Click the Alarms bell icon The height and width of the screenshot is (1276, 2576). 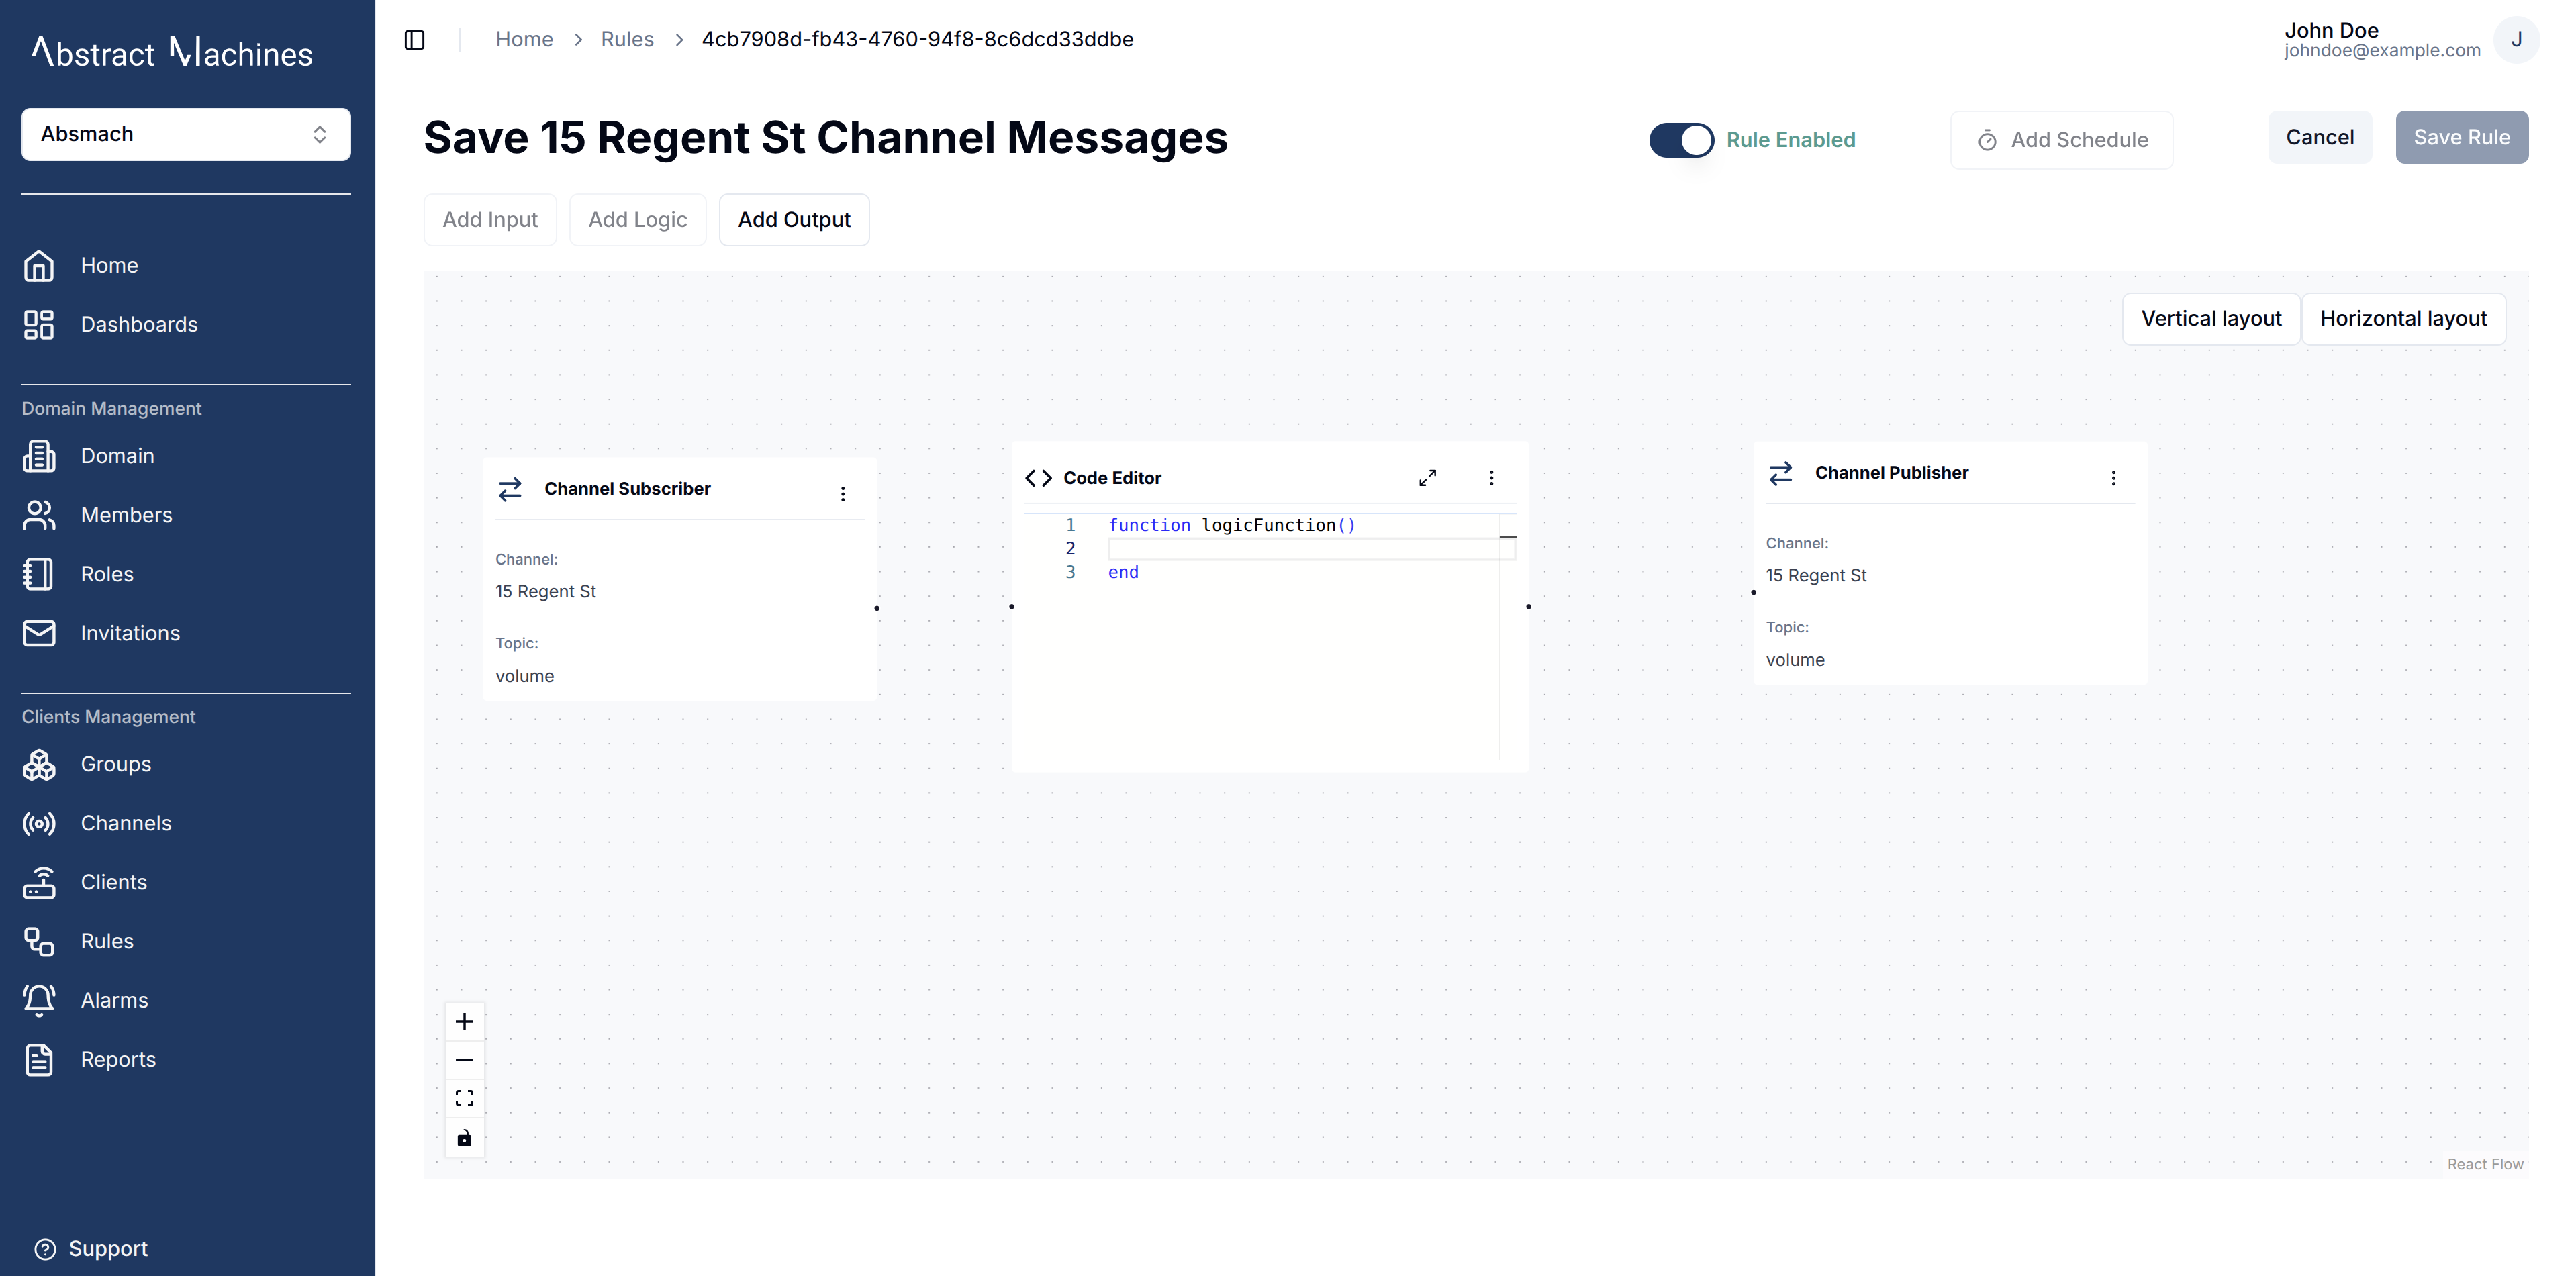pos(39,1000)
